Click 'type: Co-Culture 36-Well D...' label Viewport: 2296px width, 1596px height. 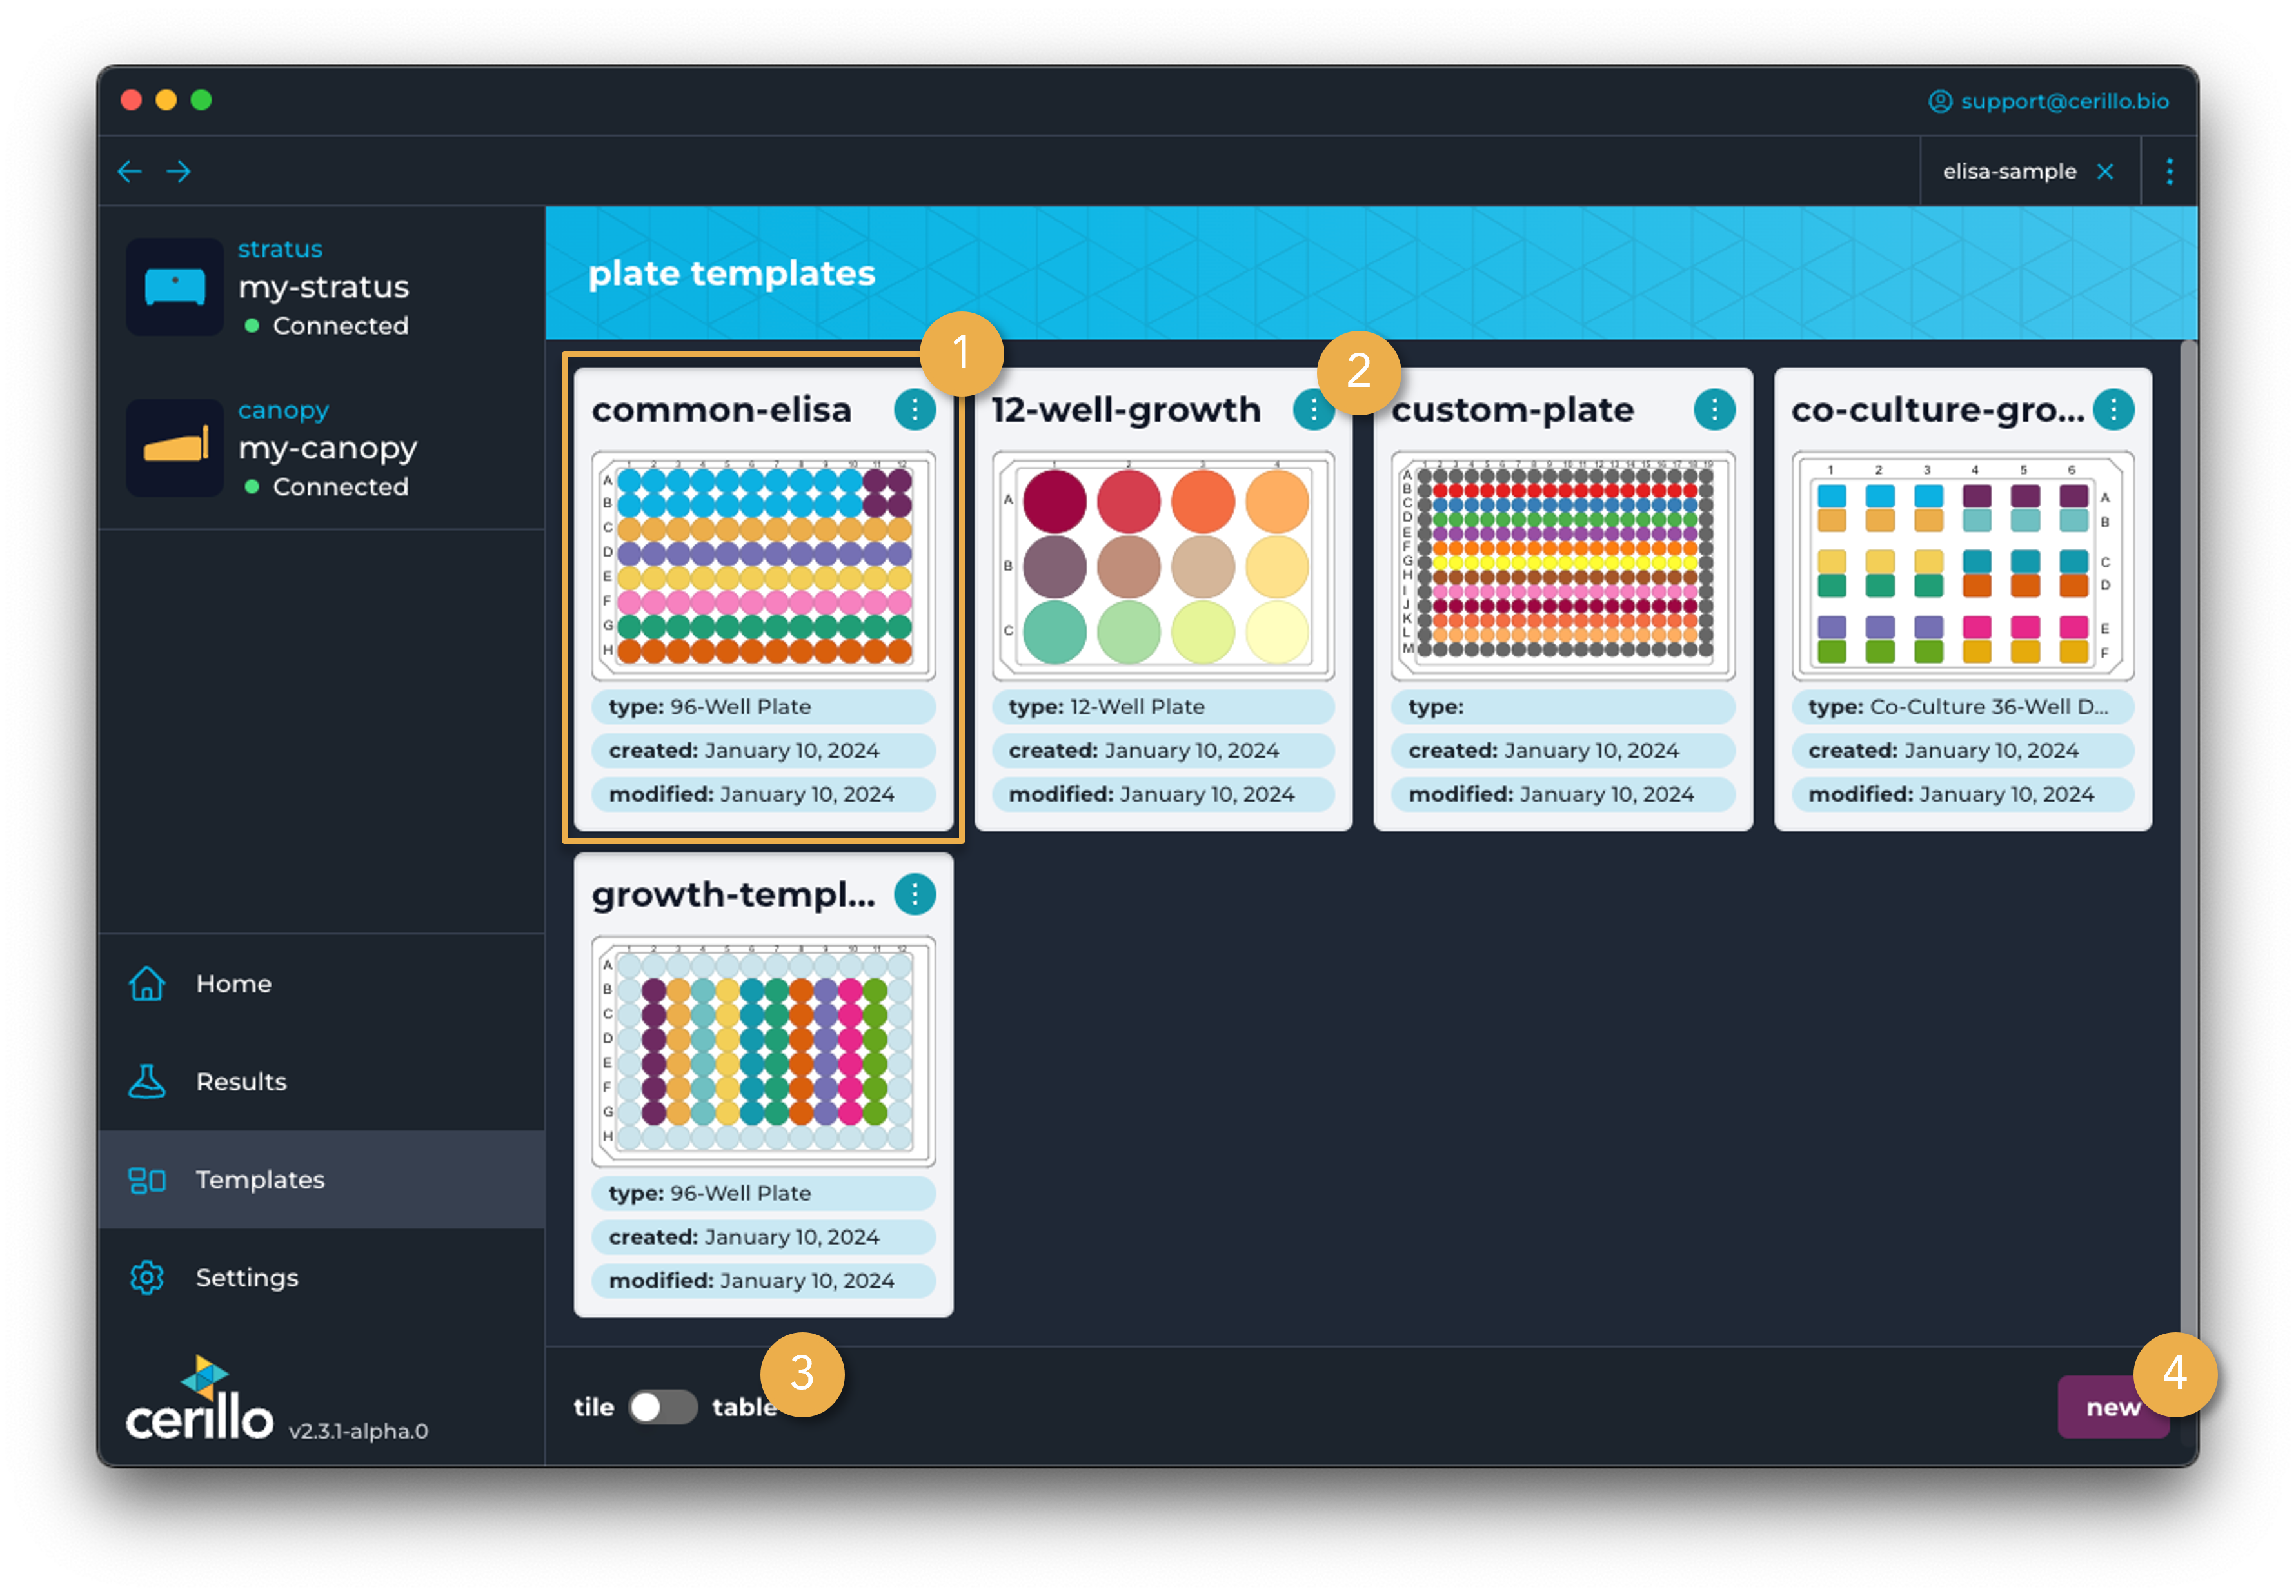(1962, 706)
